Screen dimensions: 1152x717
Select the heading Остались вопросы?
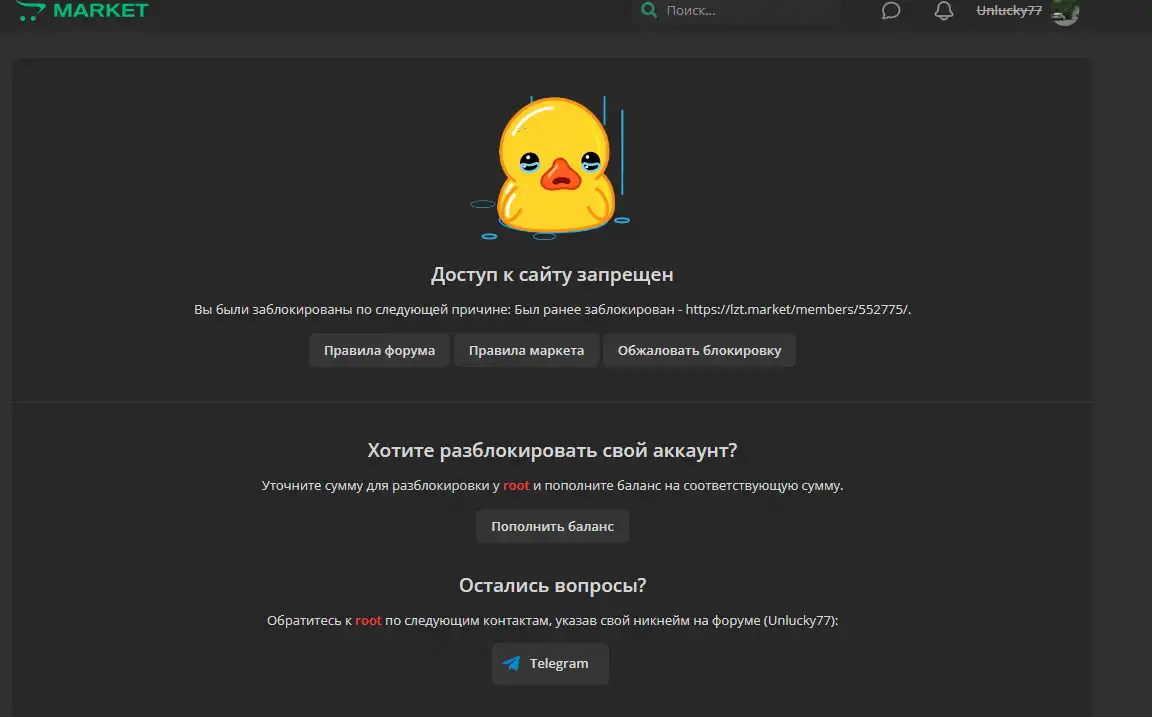pos(552,586)
